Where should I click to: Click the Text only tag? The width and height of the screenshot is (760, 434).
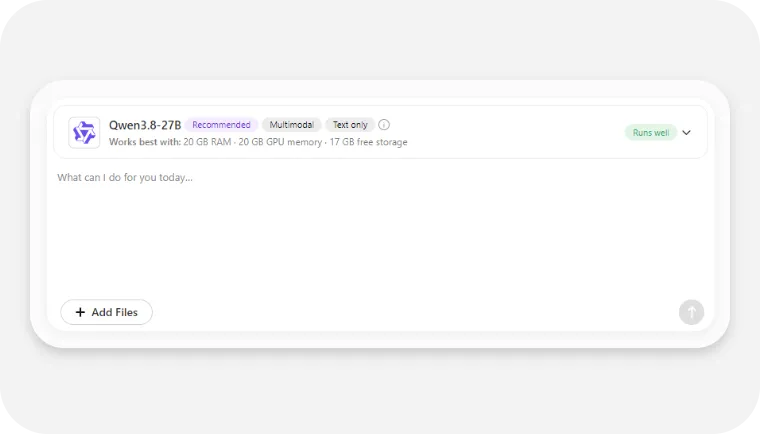click(x=350, y=125)
